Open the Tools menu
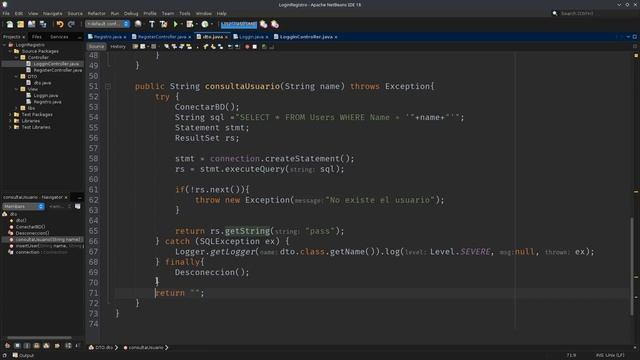 (184, 13)
